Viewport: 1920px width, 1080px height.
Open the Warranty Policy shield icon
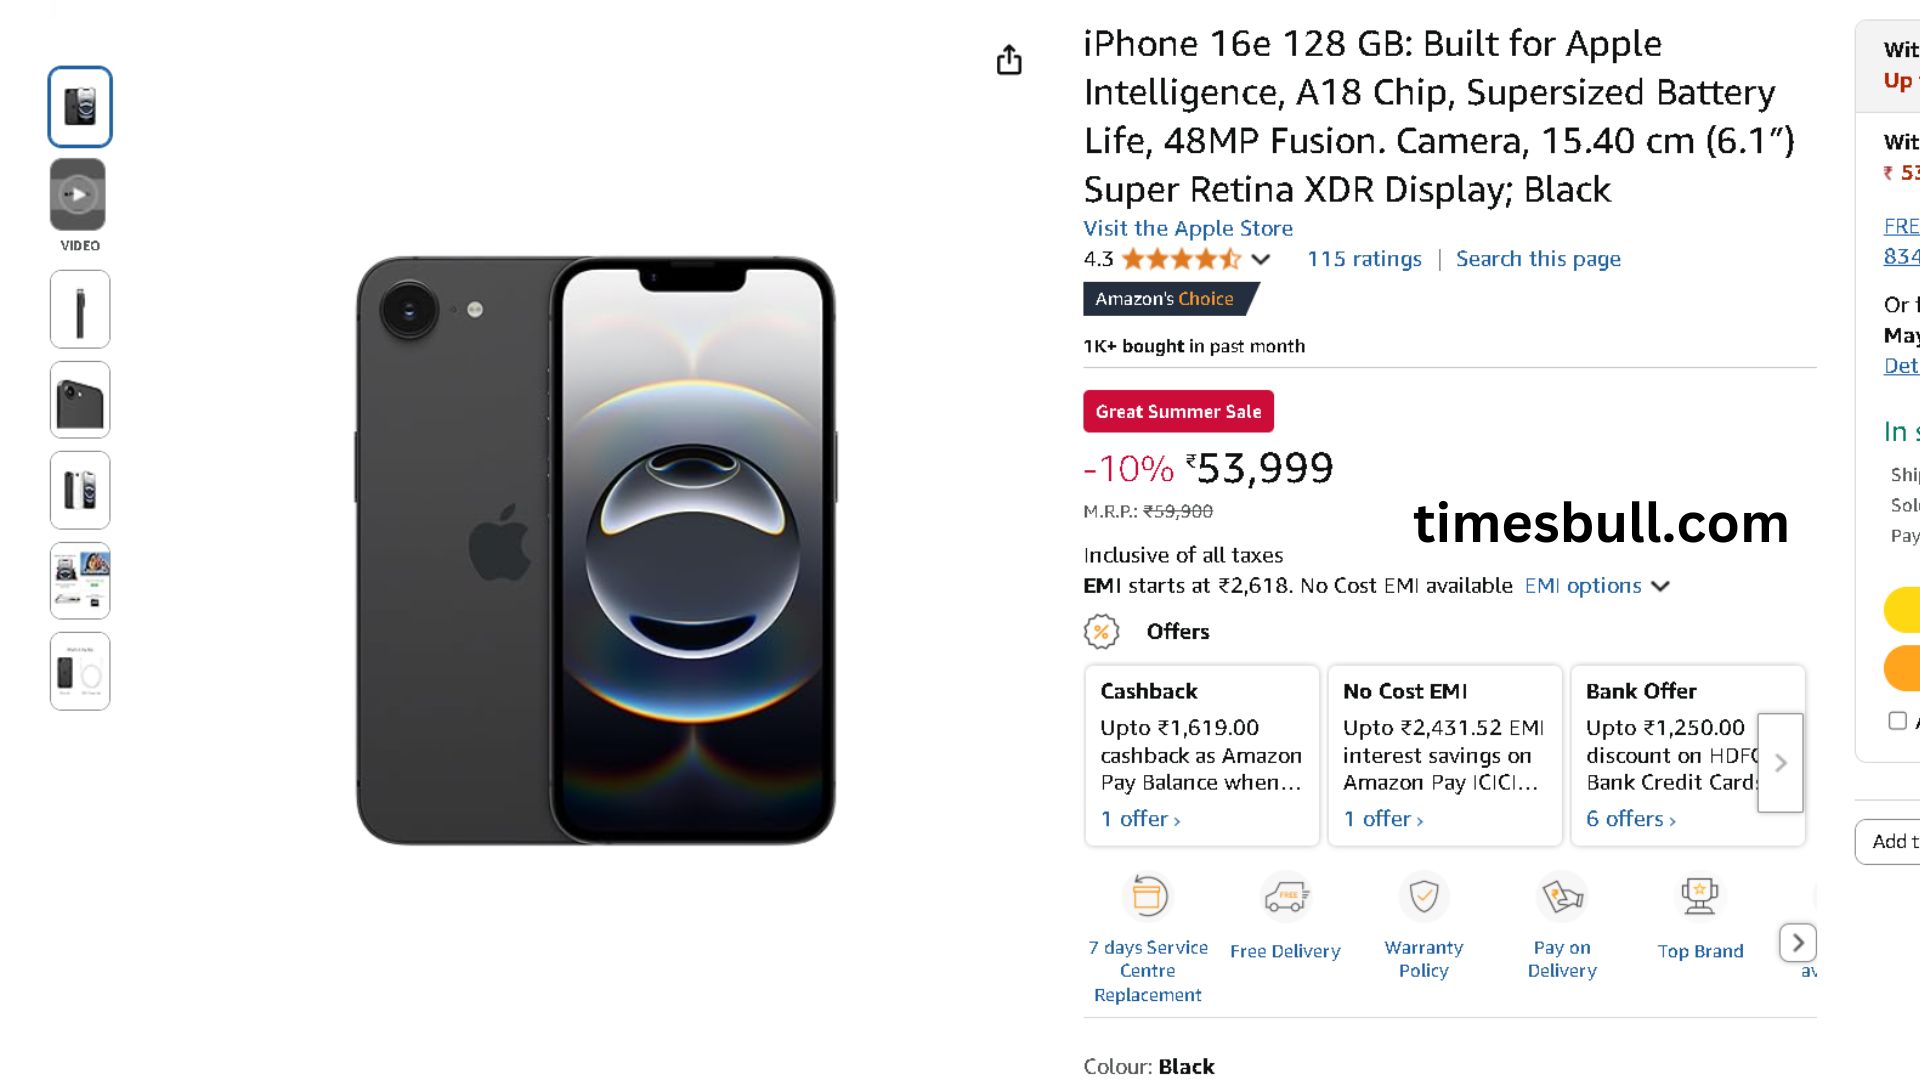pyautogui.click(x=1423, y=896)
